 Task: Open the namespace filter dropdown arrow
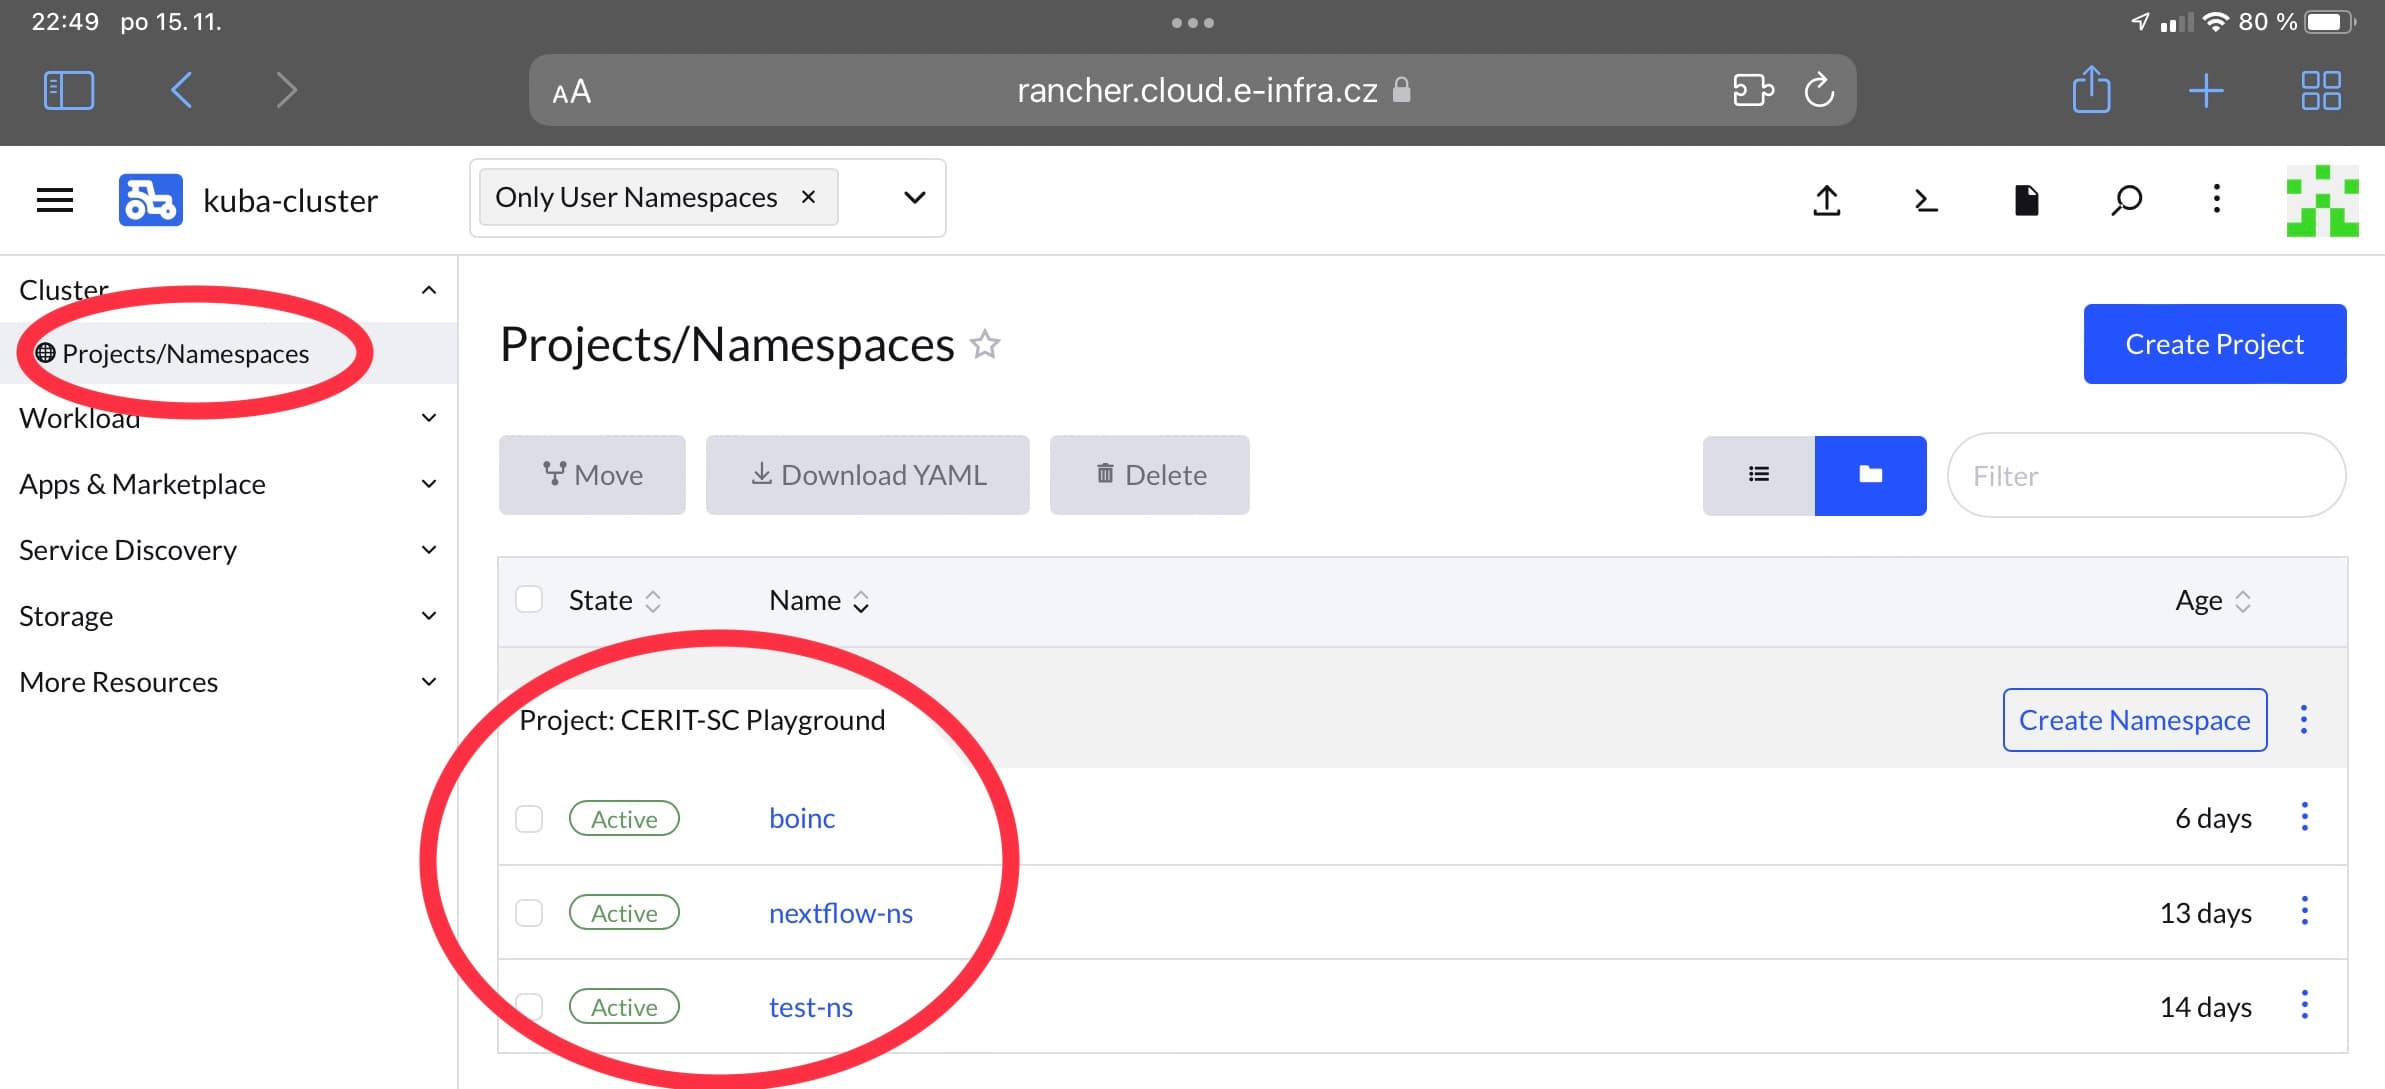point(914,198)
